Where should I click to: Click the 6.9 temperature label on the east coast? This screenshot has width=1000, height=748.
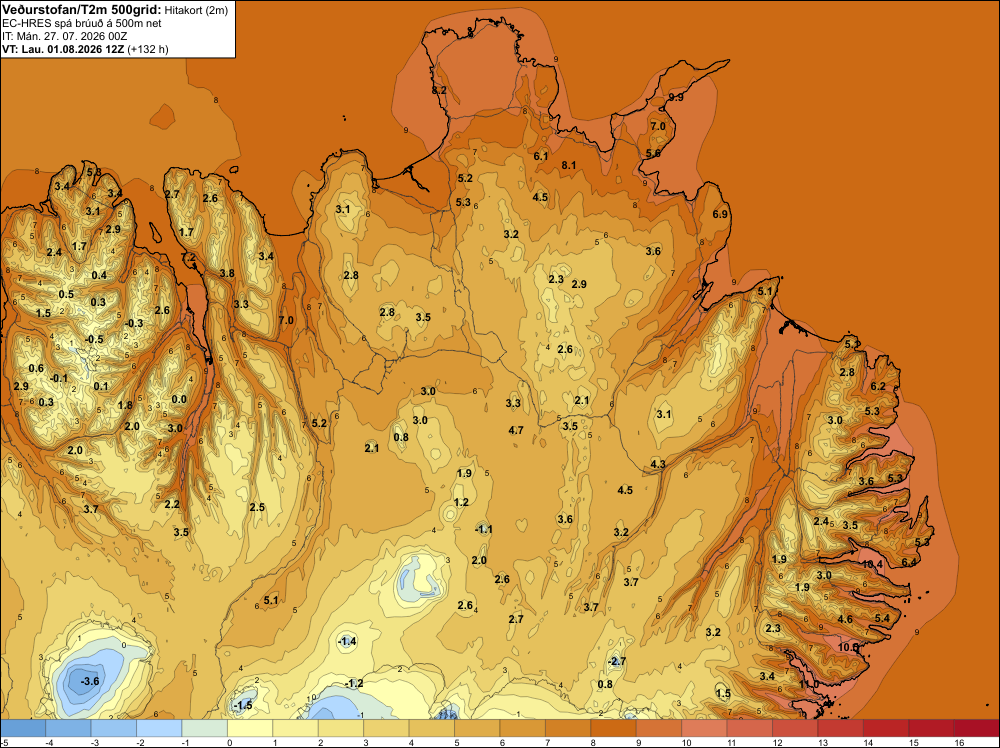tap(720, 214)
